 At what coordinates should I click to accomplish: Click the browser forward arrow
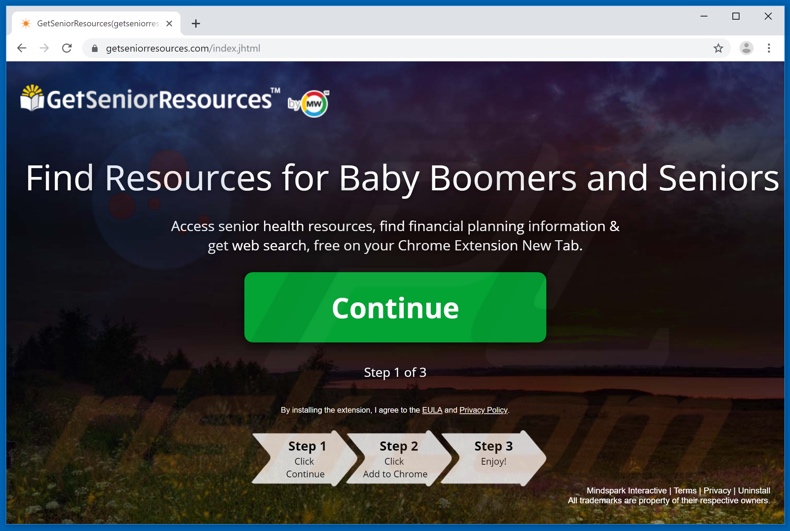click(x=44, y=48)
